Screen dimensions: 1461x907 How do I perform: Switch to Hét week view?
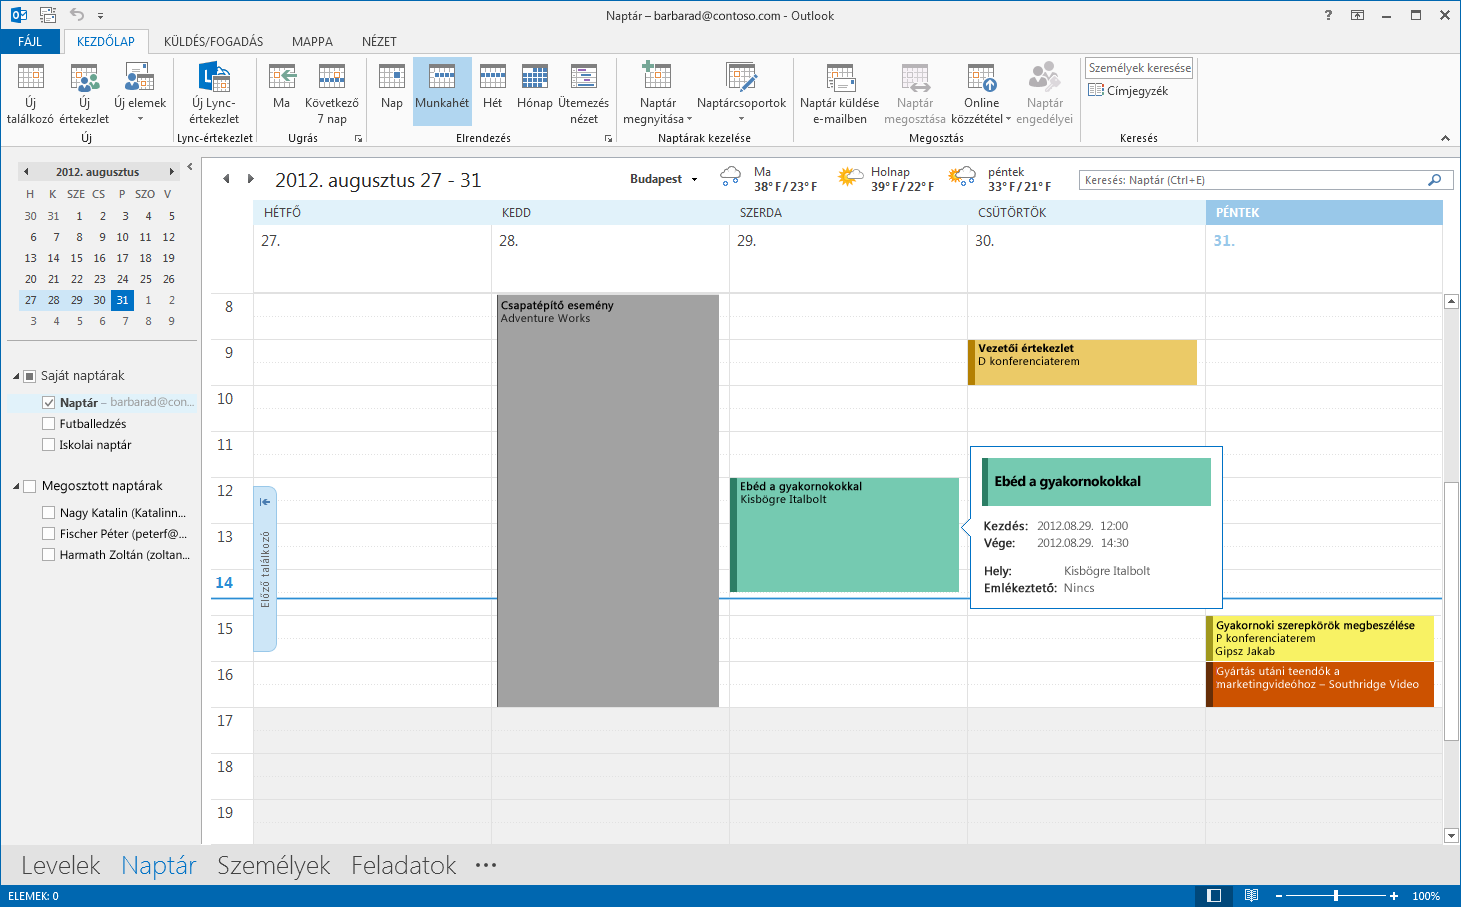[x=493, y=88]
